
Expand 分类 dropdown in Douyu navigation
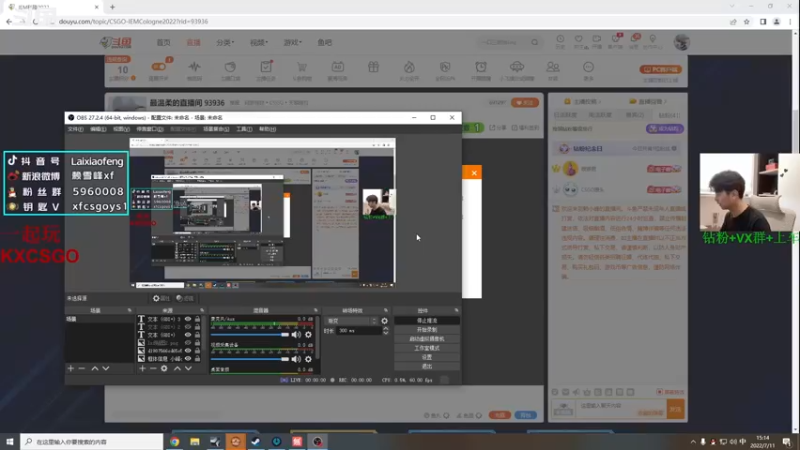(224, 42)
